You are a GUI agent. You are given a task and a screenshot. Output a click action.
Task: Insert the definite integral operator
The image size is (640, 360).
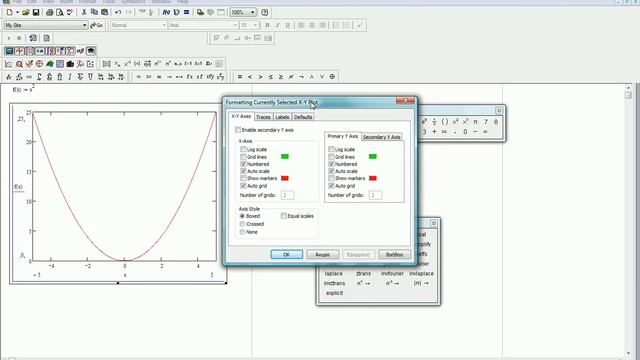(39, 77)
